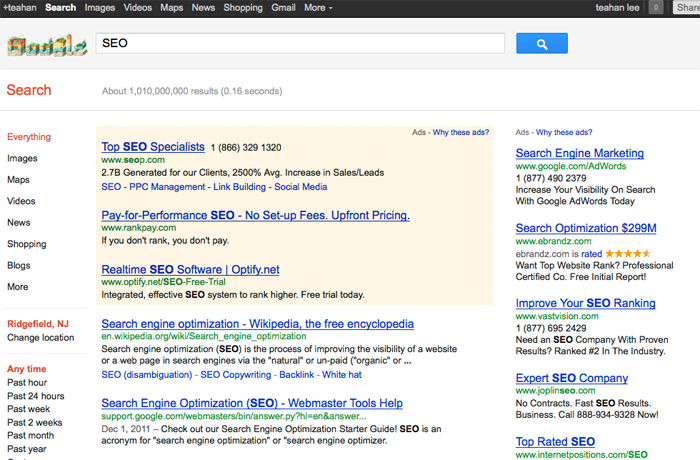Select Search in the top bar

[x=60, y=8]
